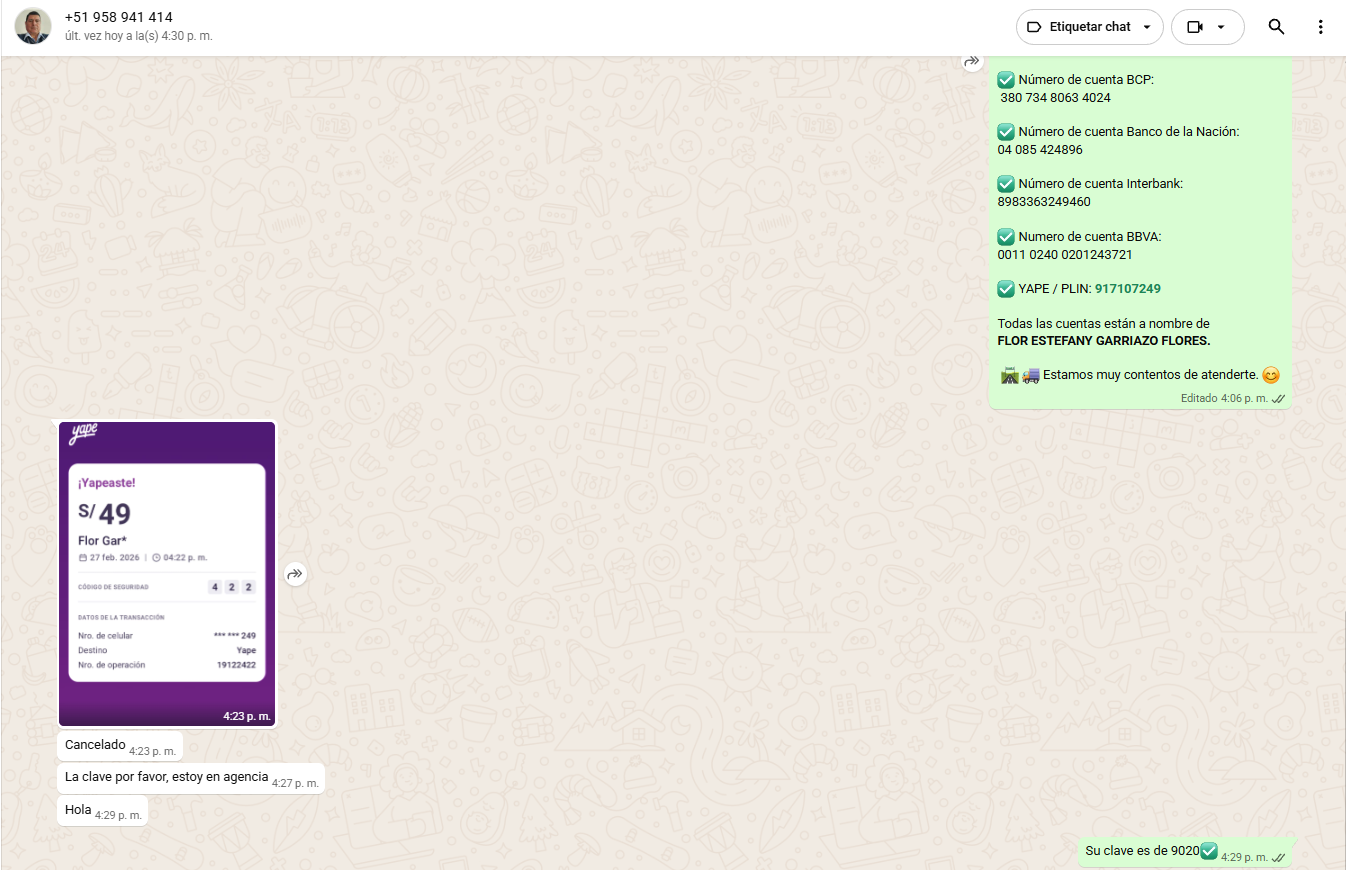Open the contact profile picture
Image resolution: width=1346 pixels, height=870 pixels.
(33, 27)
